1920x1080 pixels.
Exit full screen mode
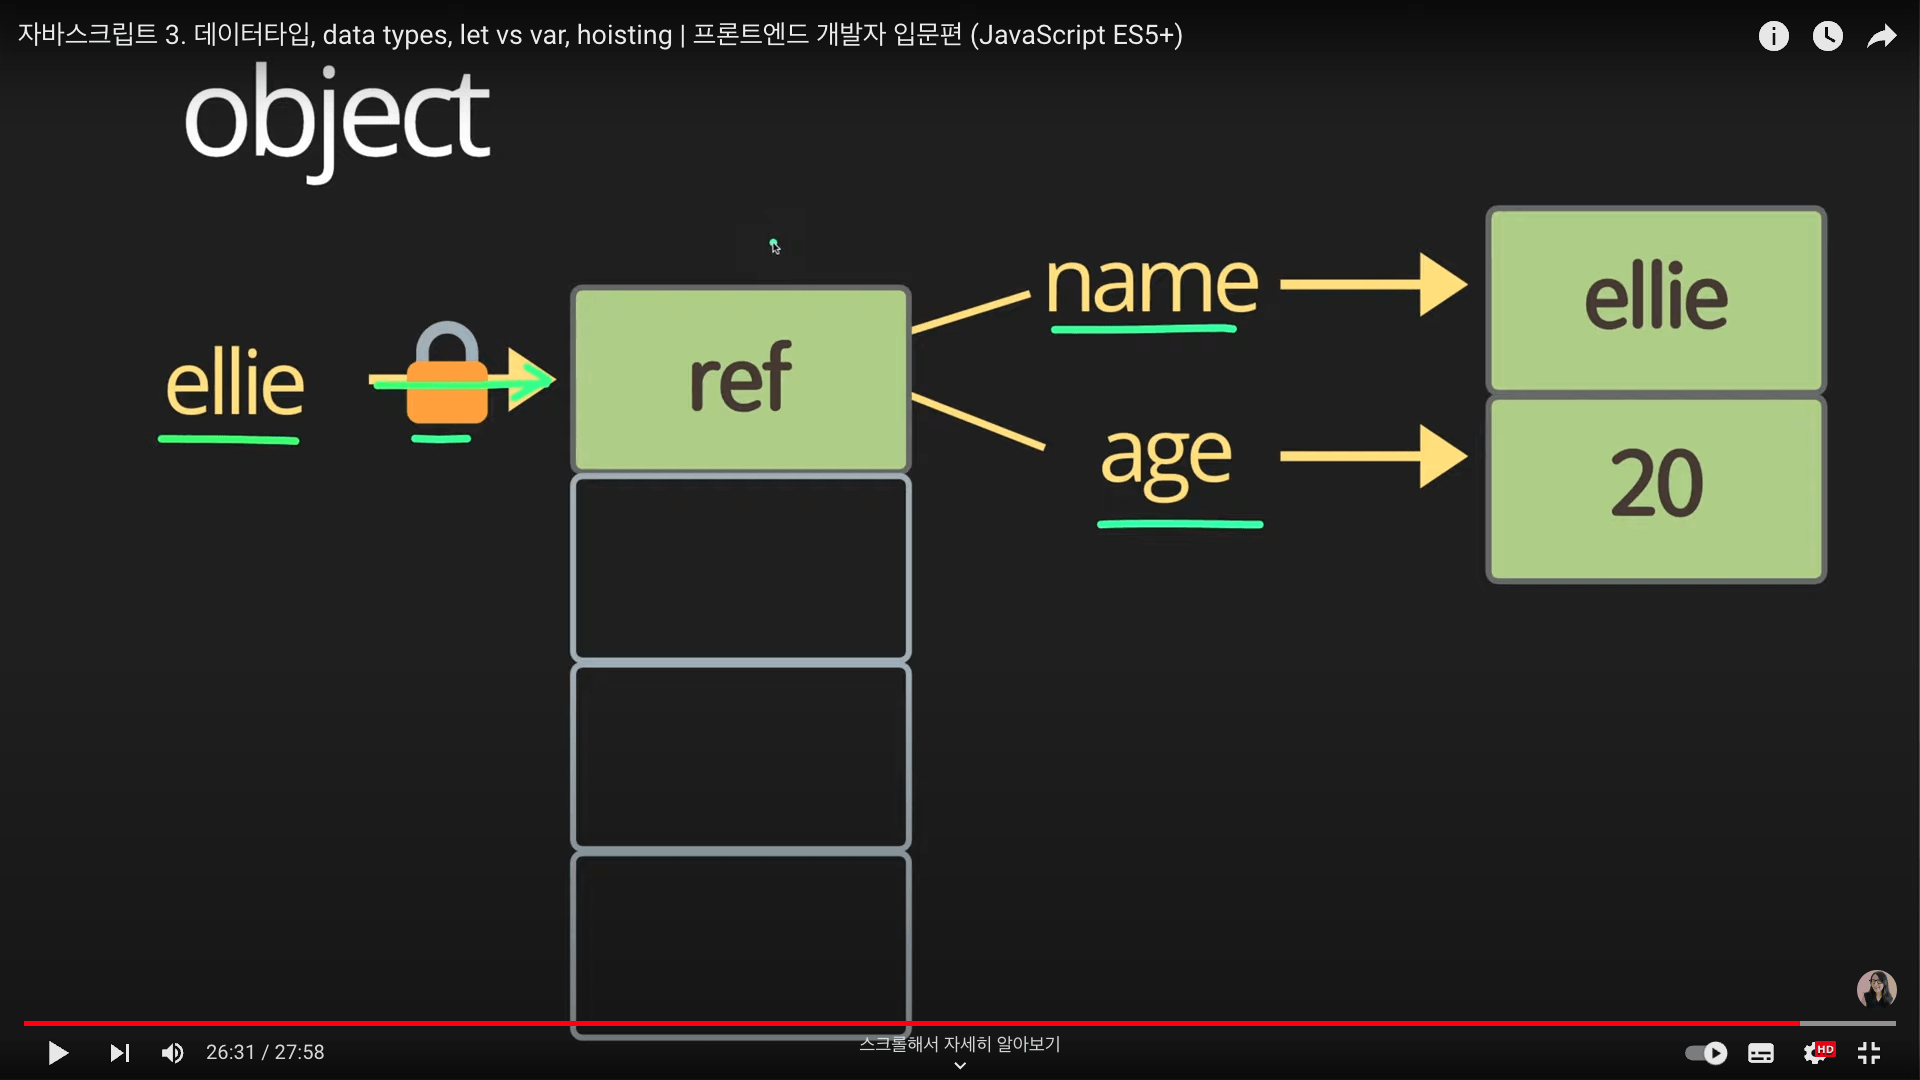1869,1053
